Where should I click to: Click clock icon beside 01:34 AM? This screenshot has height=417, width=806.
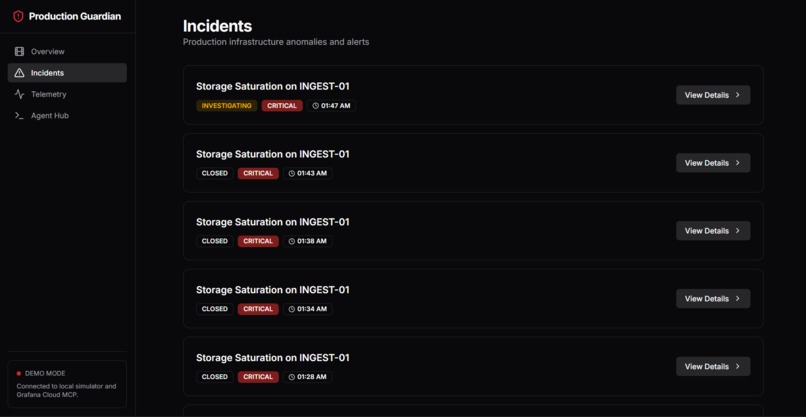pyautogui.click(x=292, y=310)
